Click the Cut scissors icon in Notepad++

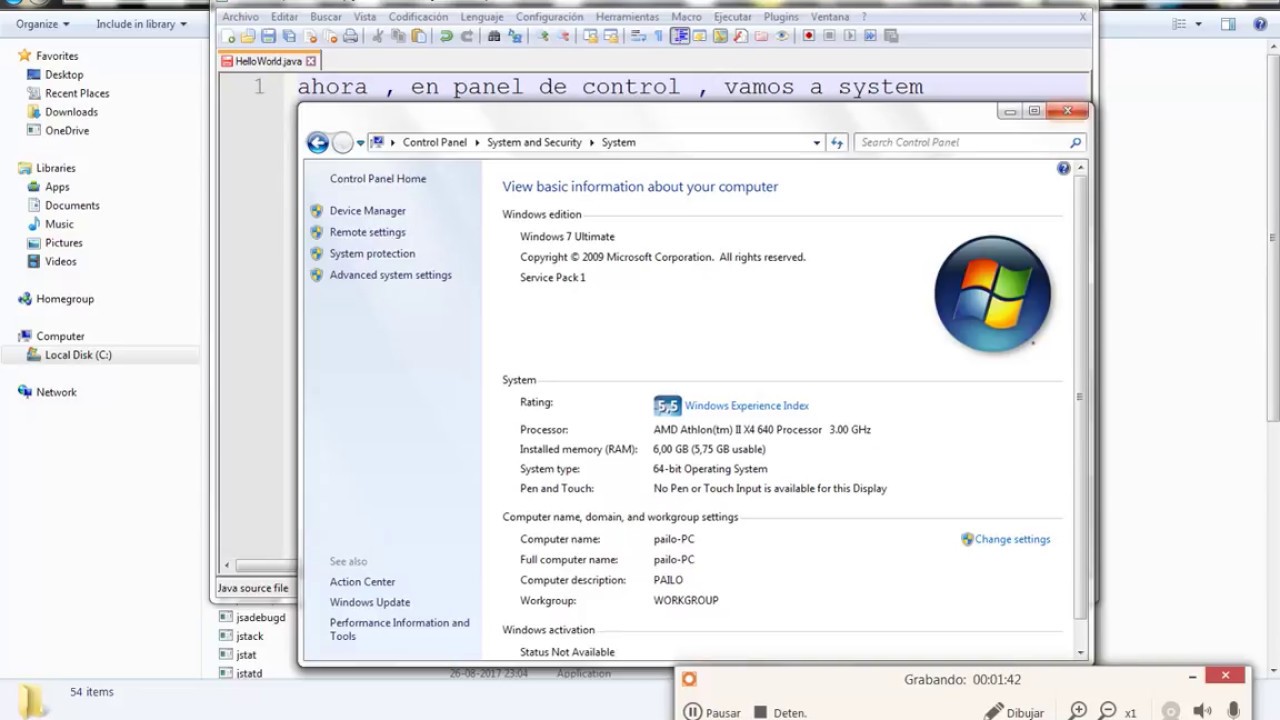377,36
